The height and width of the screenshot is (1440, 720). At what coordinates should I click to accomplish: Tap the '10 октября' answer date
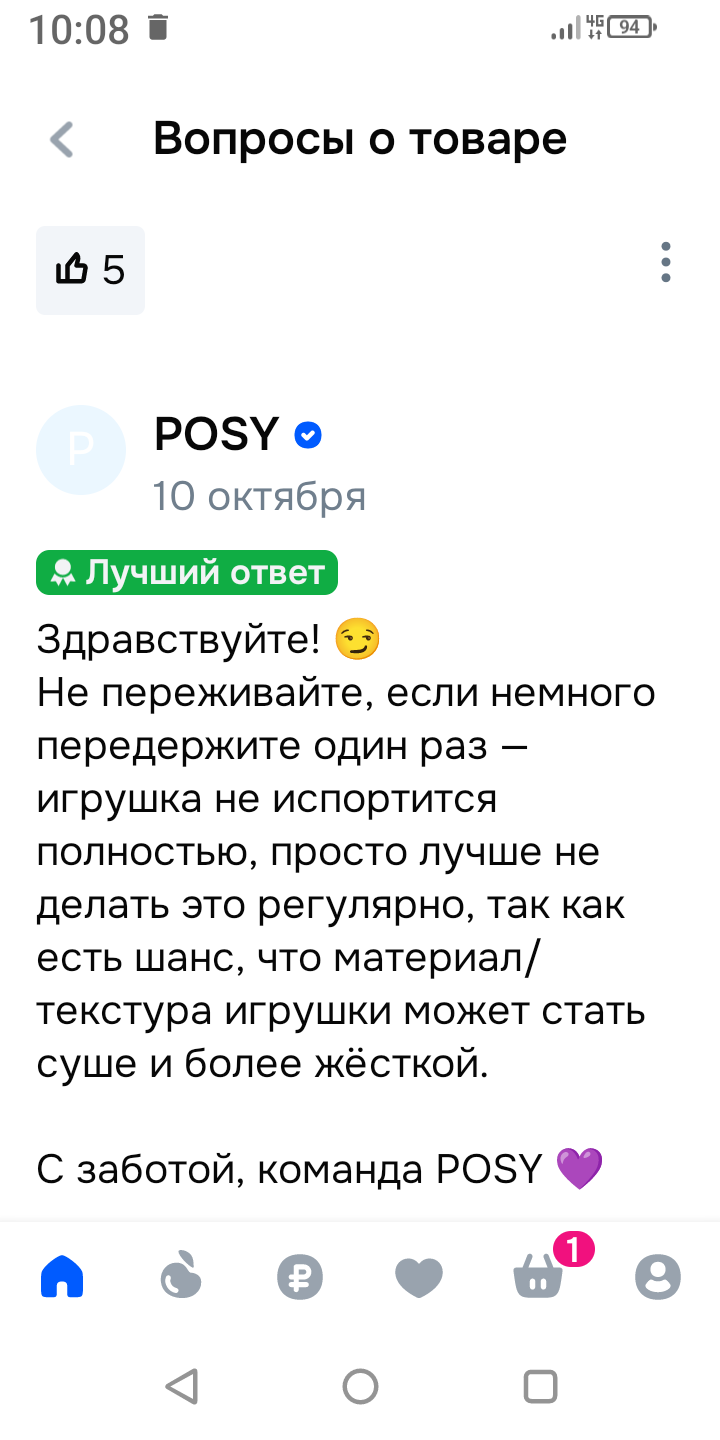point(260,496)
